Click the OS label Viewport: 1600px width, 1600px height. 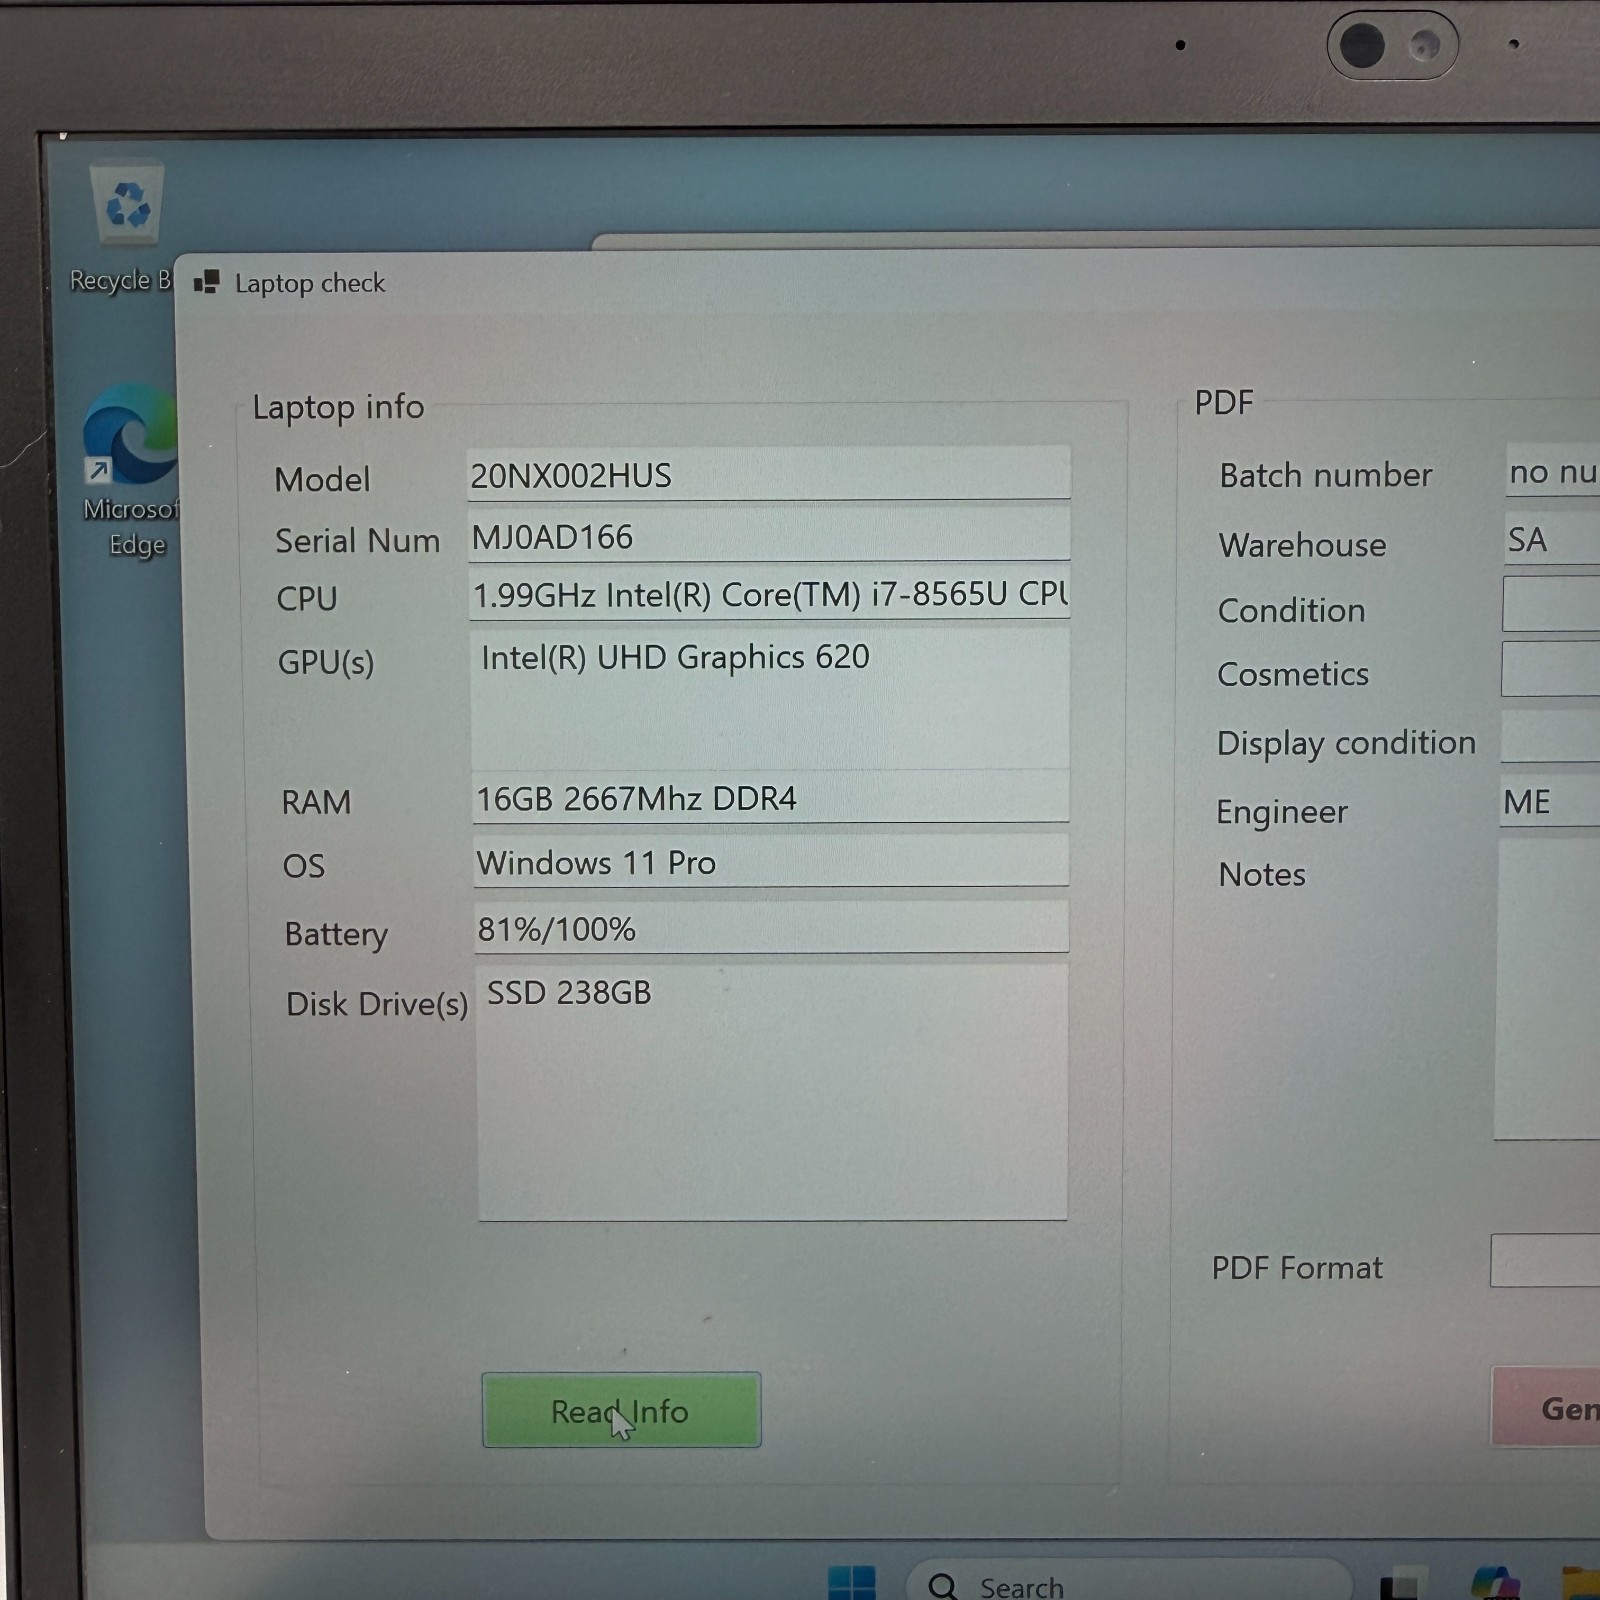point(304,865)
